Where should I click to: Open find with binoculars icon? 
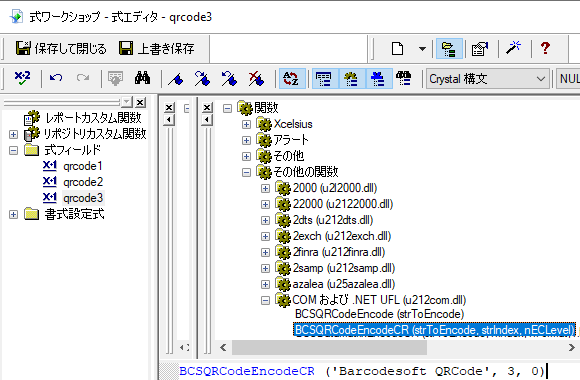pos(142,78)
